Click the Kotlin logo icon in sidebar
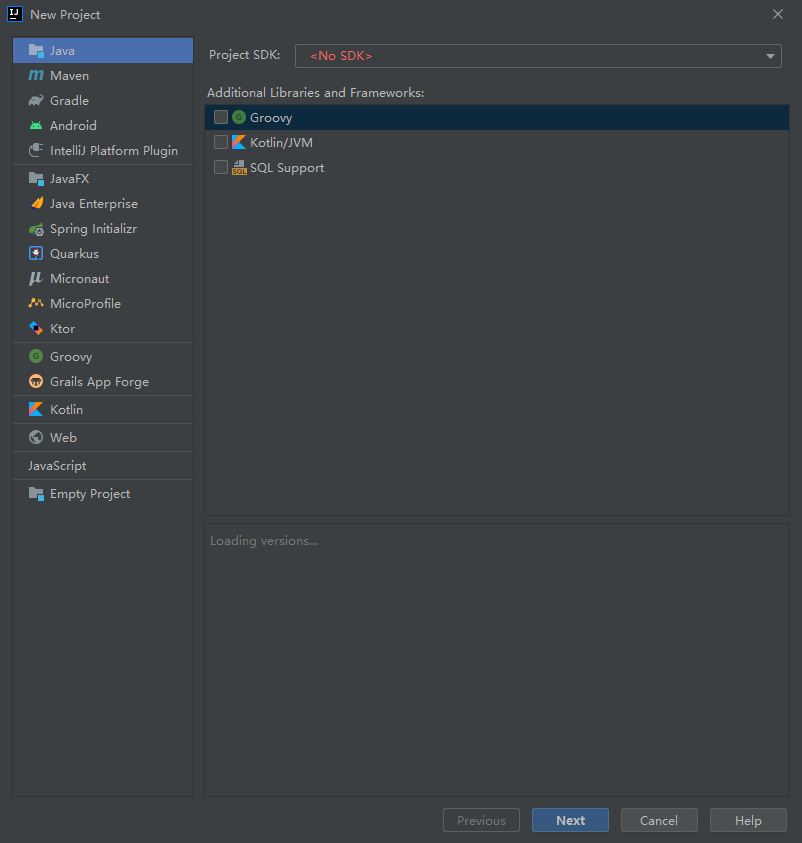The image size is (802, 843). pos(36,409)
